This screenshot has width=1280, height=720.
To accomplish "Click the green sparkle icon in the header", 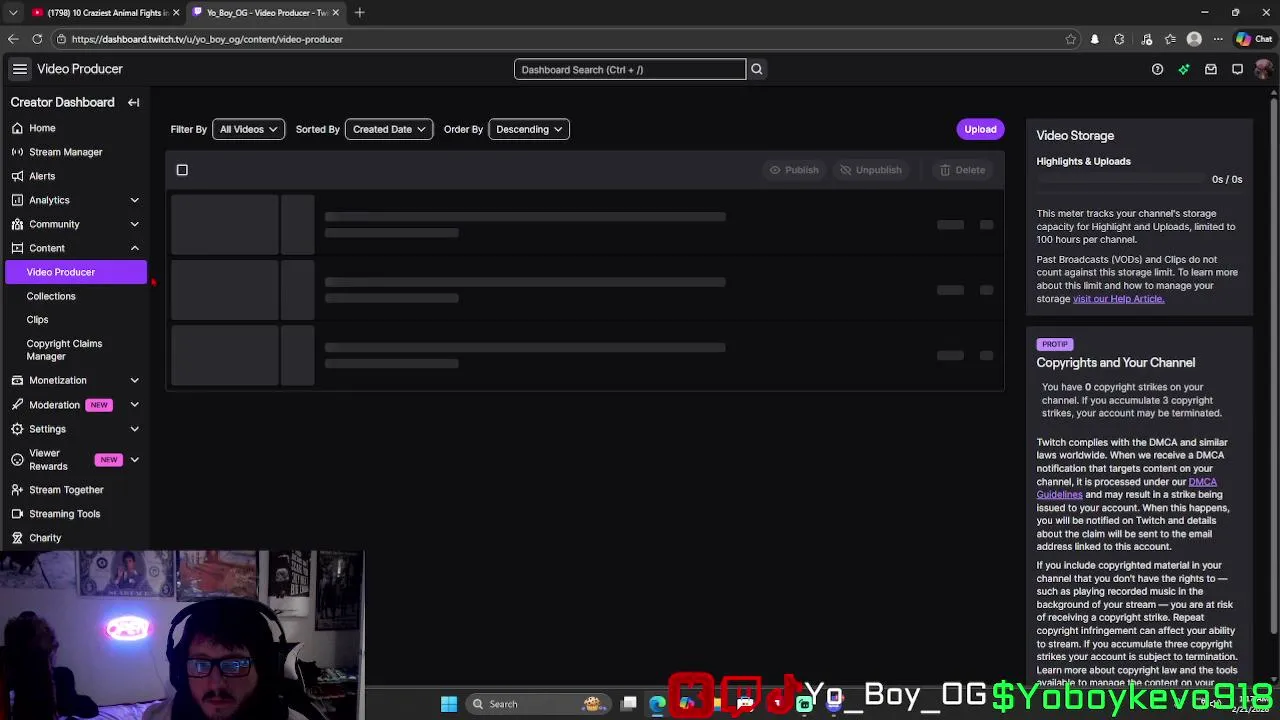I will tap(1184, 69).
